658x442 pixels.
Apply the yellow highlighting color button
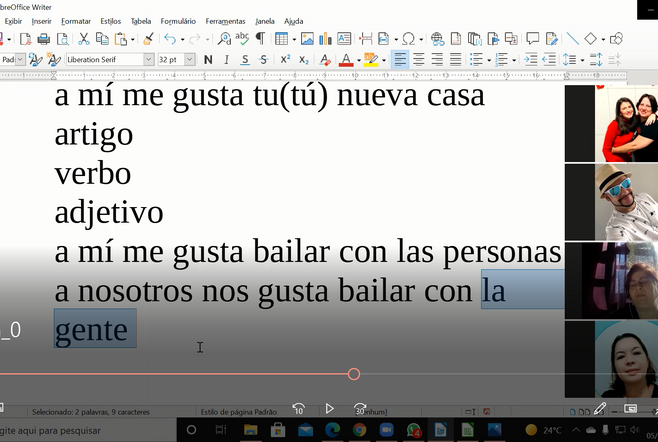[x=371, y=60]
